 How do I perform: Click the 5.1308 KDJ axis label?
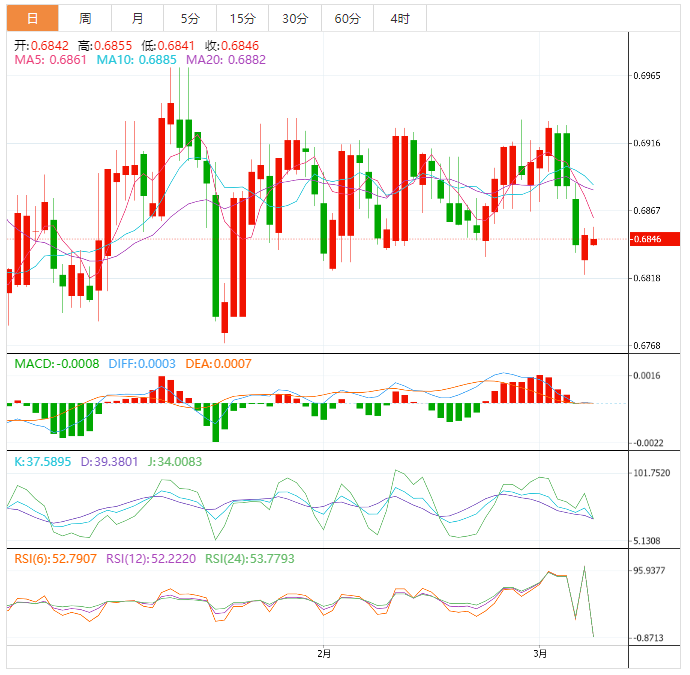(x=646, y=541)
